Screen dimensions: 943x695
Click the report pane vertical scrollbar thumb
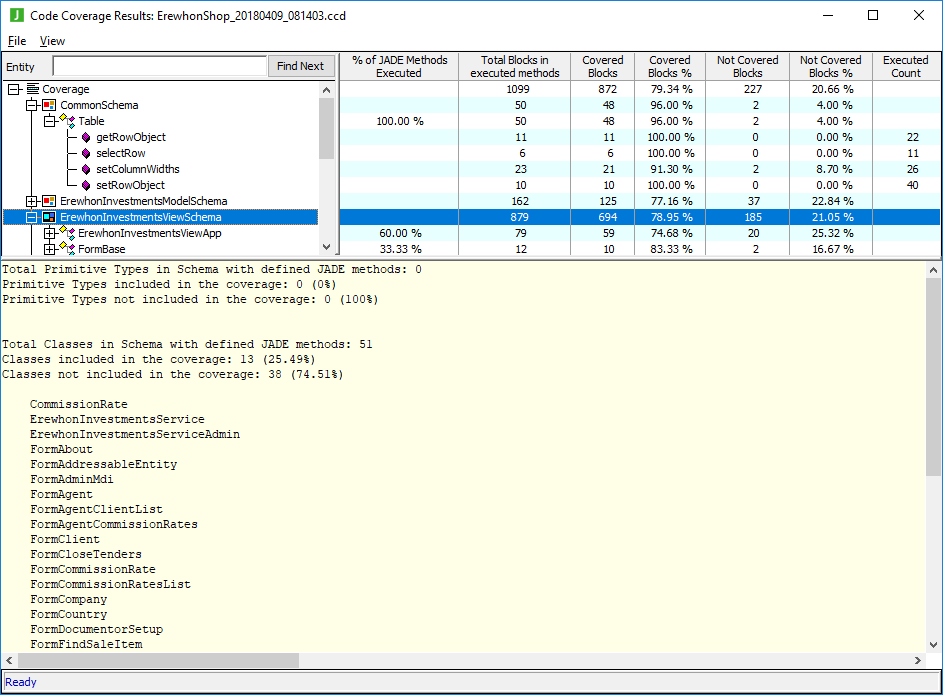(x=933, y=376)
